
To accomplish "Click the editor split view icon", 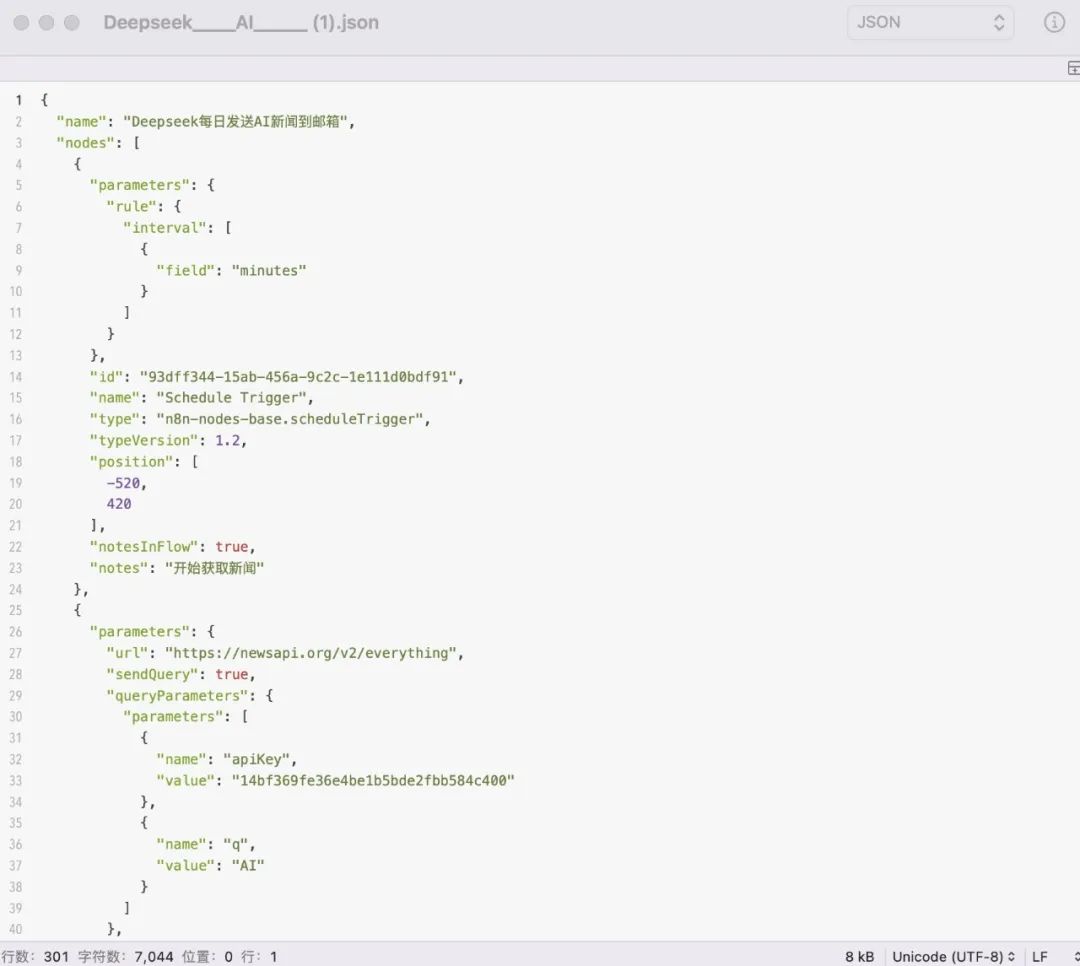I will [x=1073, y=68].
